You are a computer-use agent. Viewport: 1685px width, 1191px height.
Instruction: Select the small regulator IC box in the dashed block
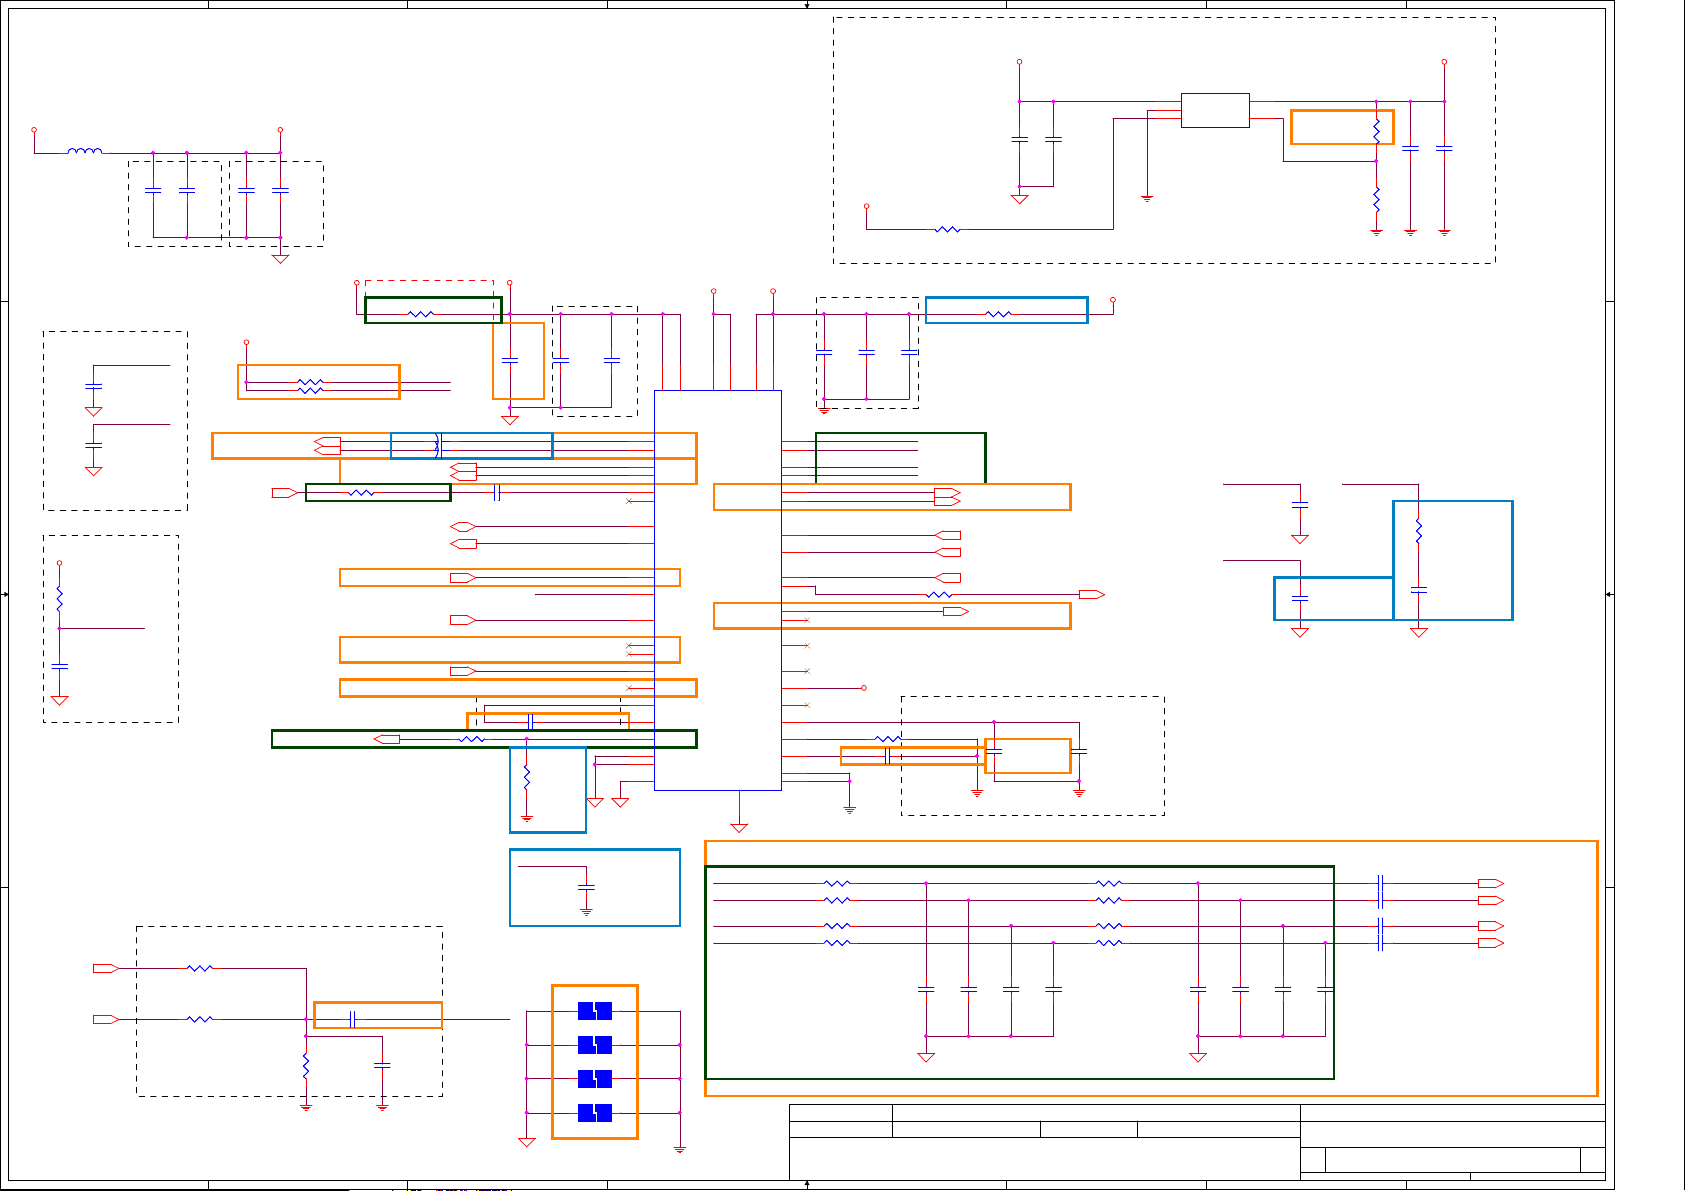(1215, 110)
